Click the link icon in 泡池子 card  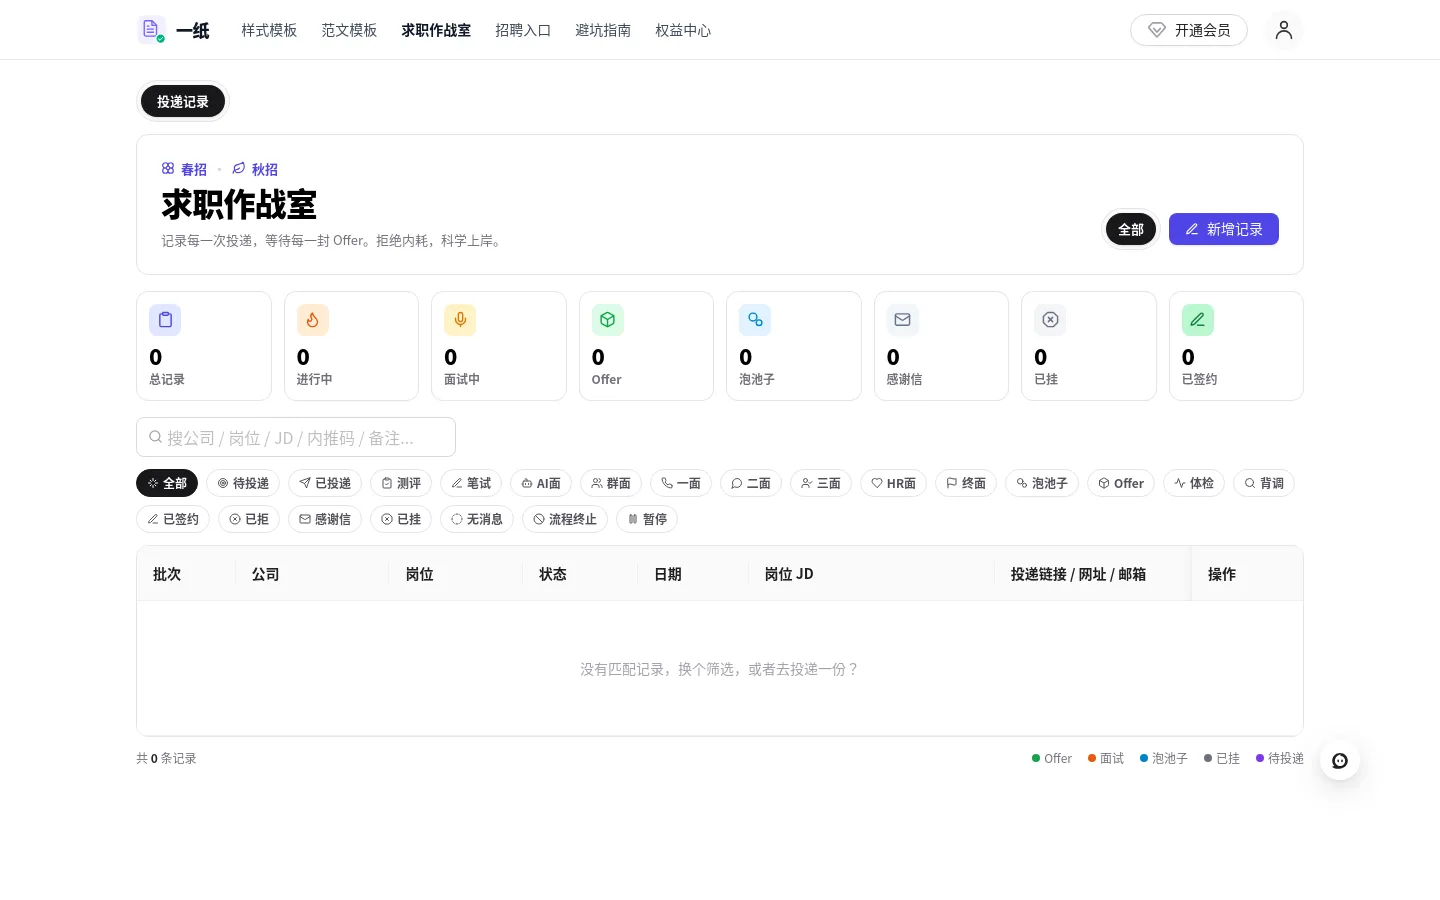pyautogui.click(x=755, y=320)
